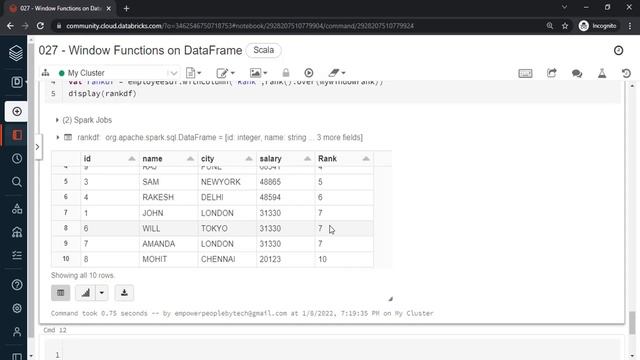Viewport: 640px width, 360px height.
Task: Show keyboard shortcuts icon
Action: pos(525,73)
